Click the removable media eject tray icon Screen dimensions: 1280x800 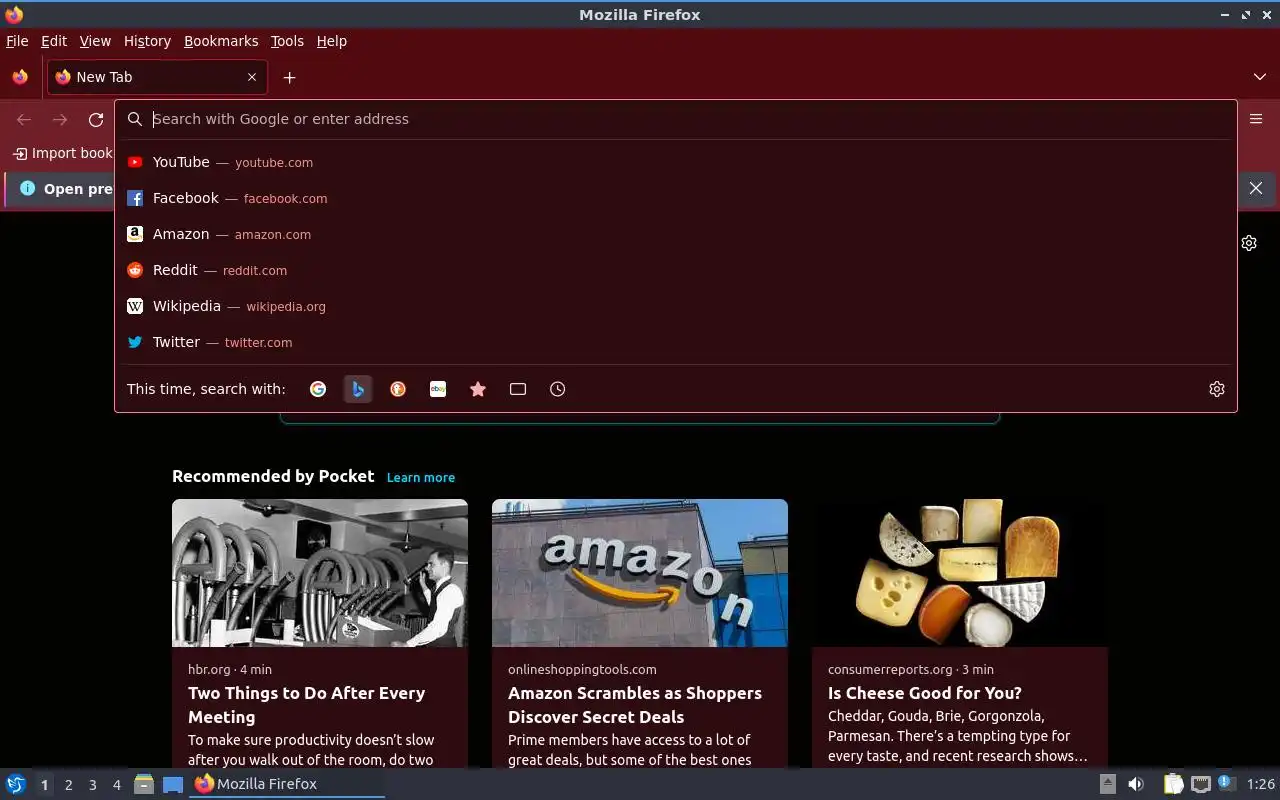click(1107, 784)
